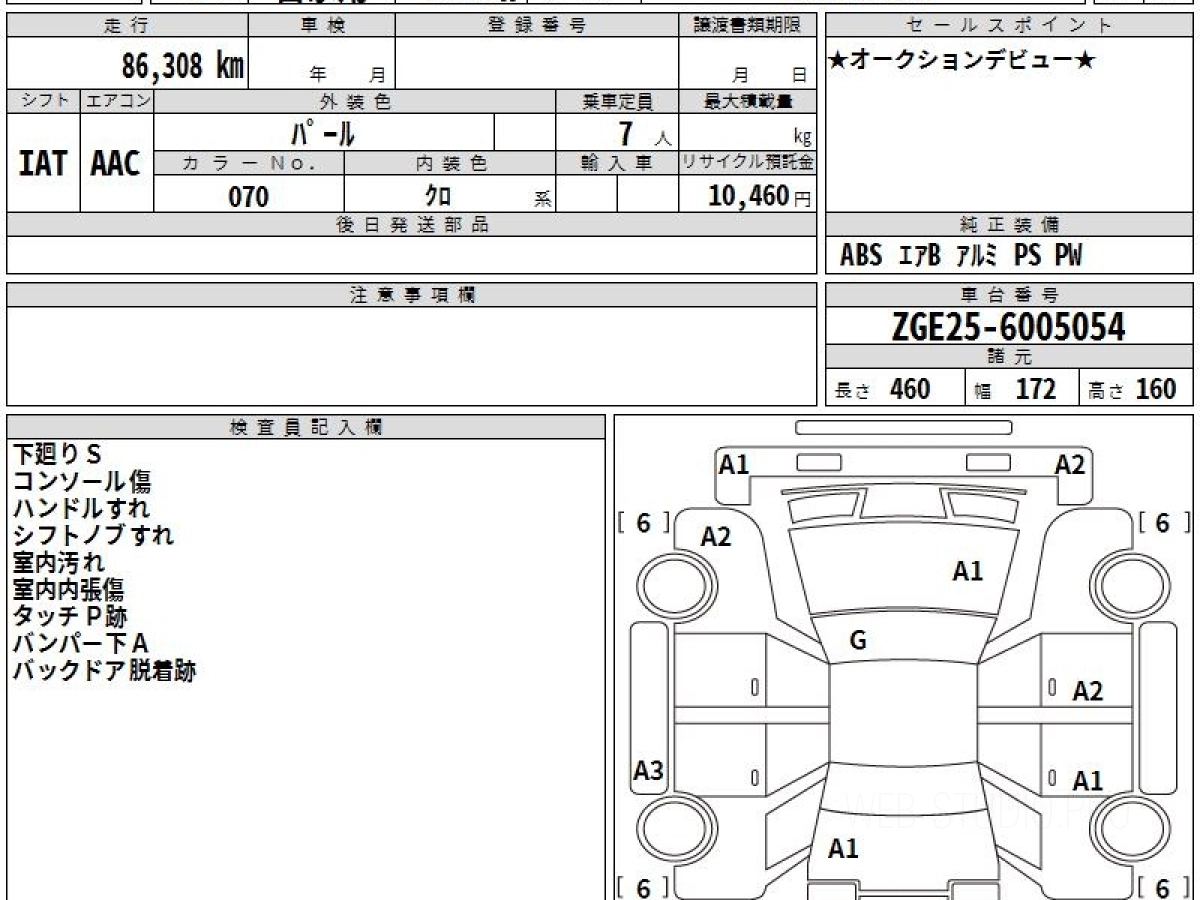Click chassis number ZGE25-6005054
Viewport: 1200px width, 900px height.
[x=1008, y=327]
